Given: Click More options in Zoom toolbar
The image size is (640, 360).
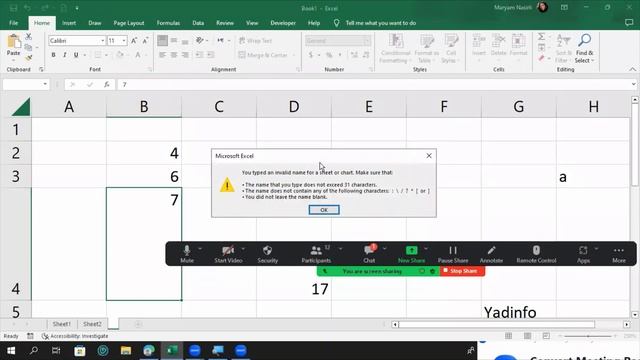Looking at the screenshot, I should pyautogui.click(x=619, y=254).
